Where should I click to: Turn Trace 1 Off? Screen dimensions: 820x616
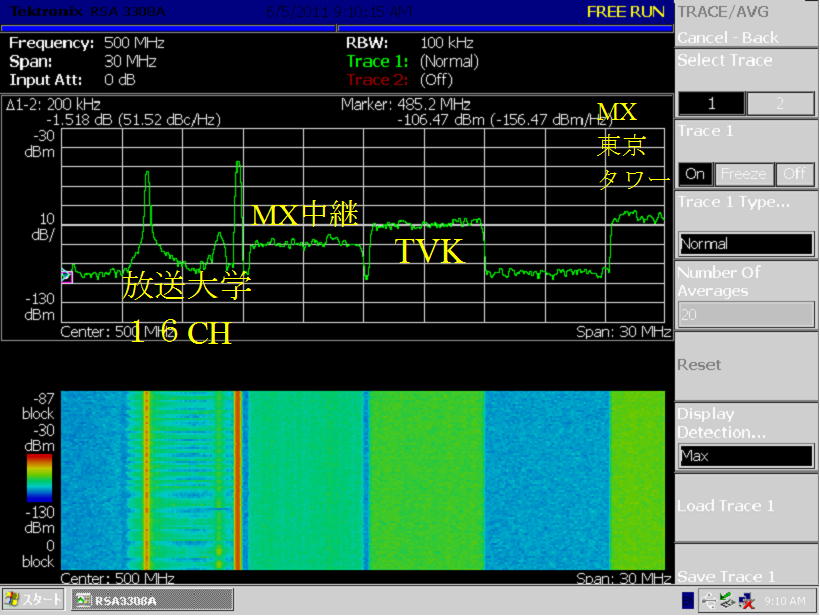tap(794, 174)
